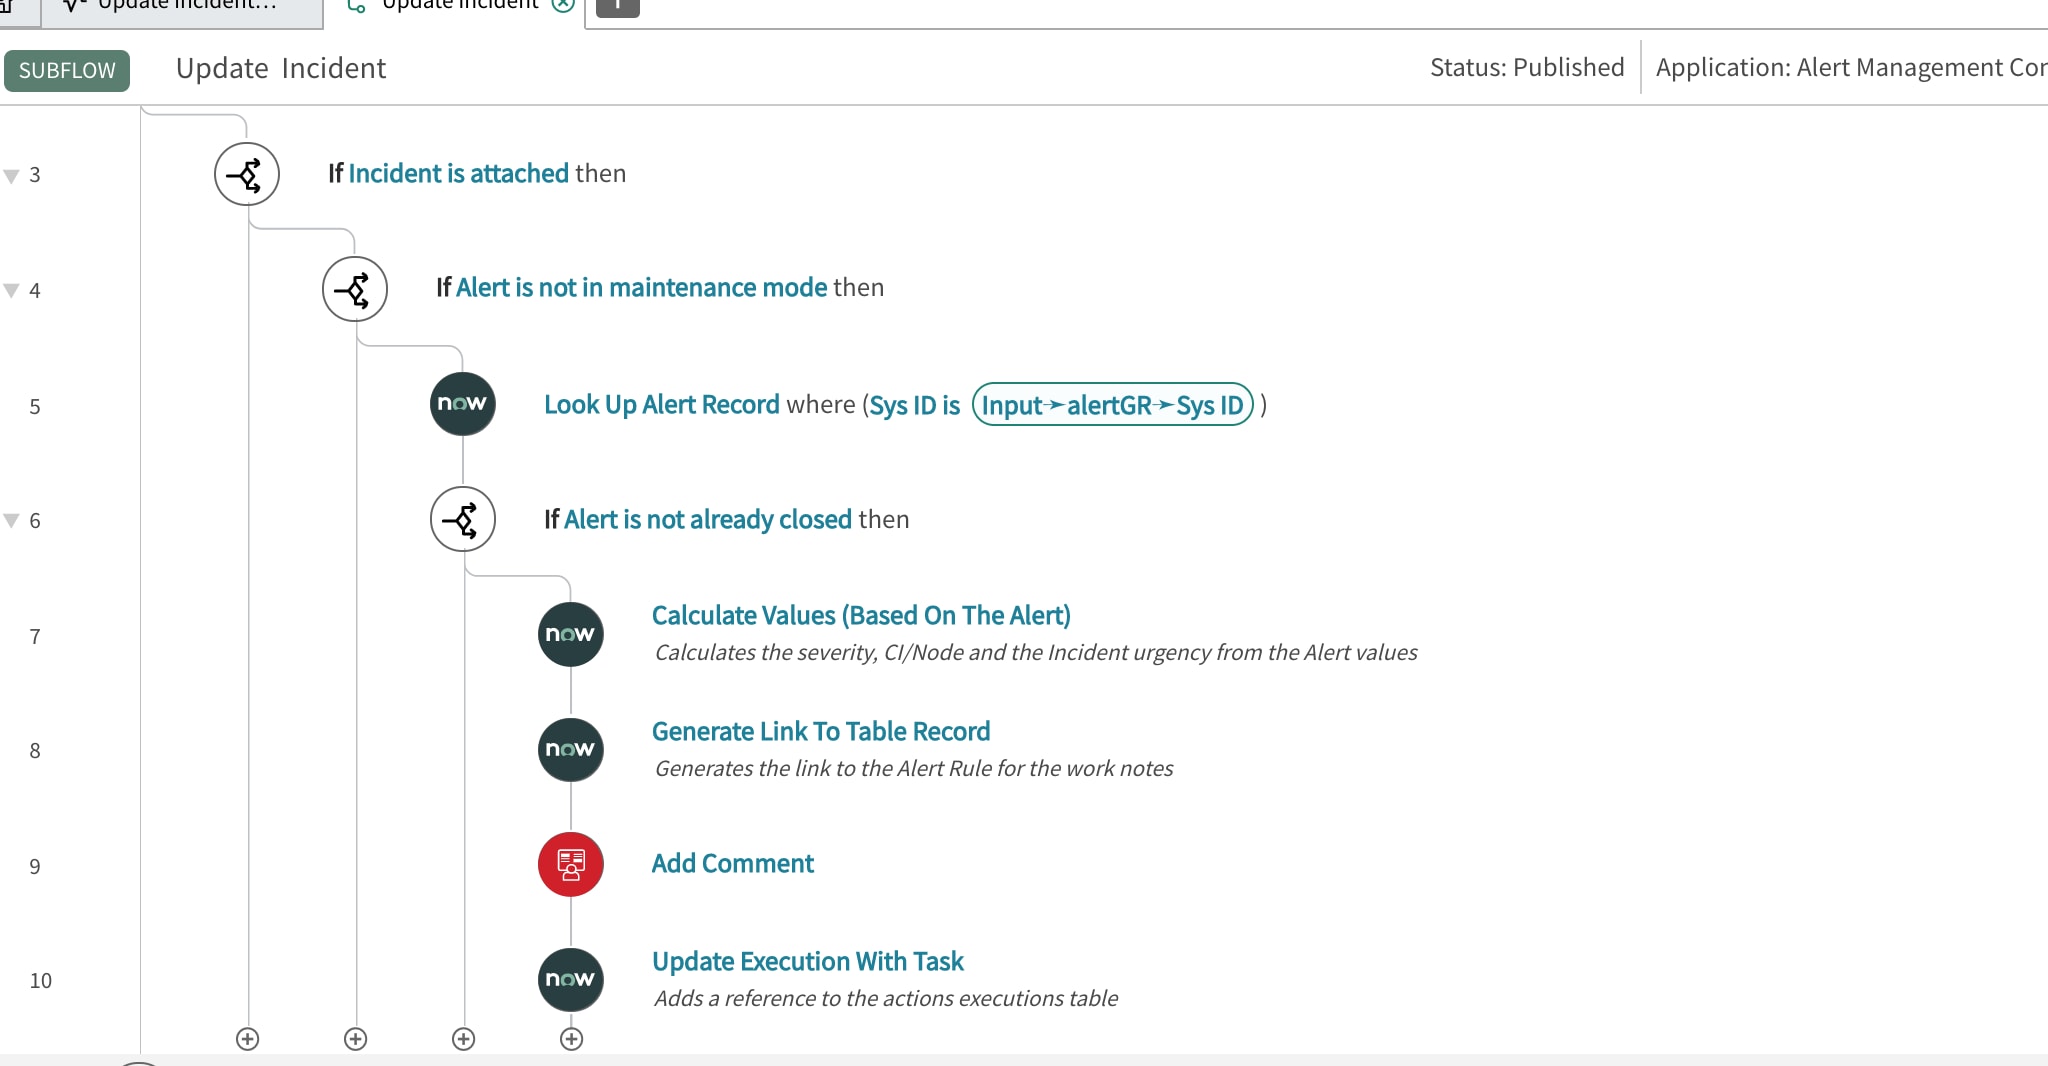Select the now icon next to Look Up Alert Record
Viewport: 2048px width, 1066px height.
pos(463,404)
